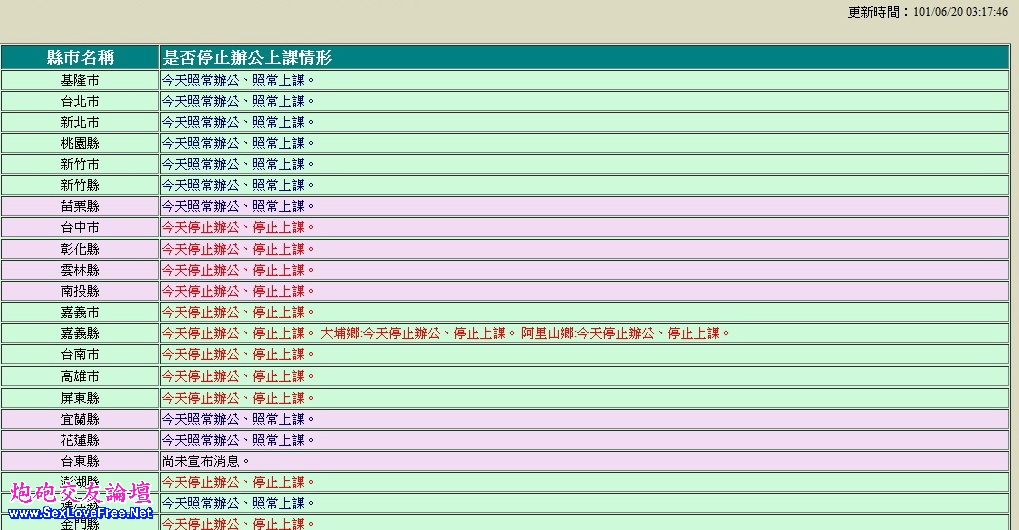Select the 台北市 county name cell

[x=80, y=101]
